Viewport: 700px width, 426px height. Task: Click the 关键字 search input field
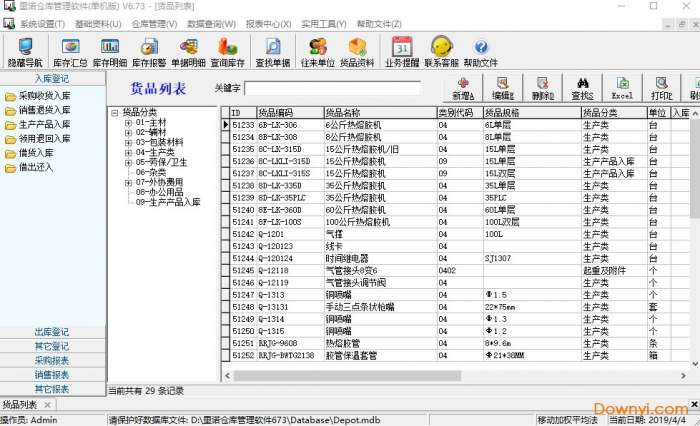click(x=333, y=88)
